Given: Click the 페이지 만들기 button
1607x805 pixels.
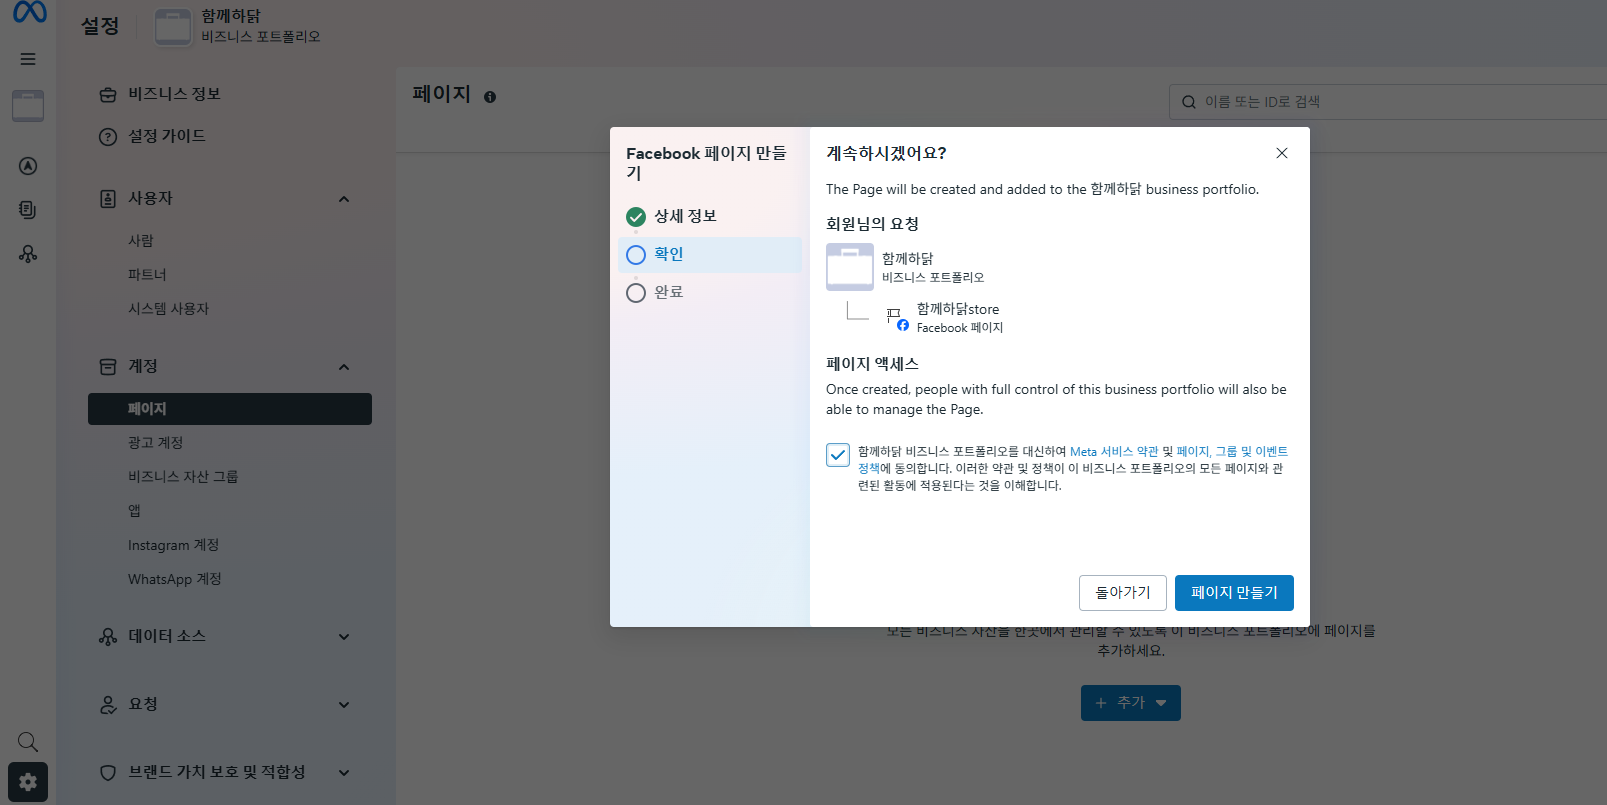Looking at the screenshot, I should pos(1234,593).
